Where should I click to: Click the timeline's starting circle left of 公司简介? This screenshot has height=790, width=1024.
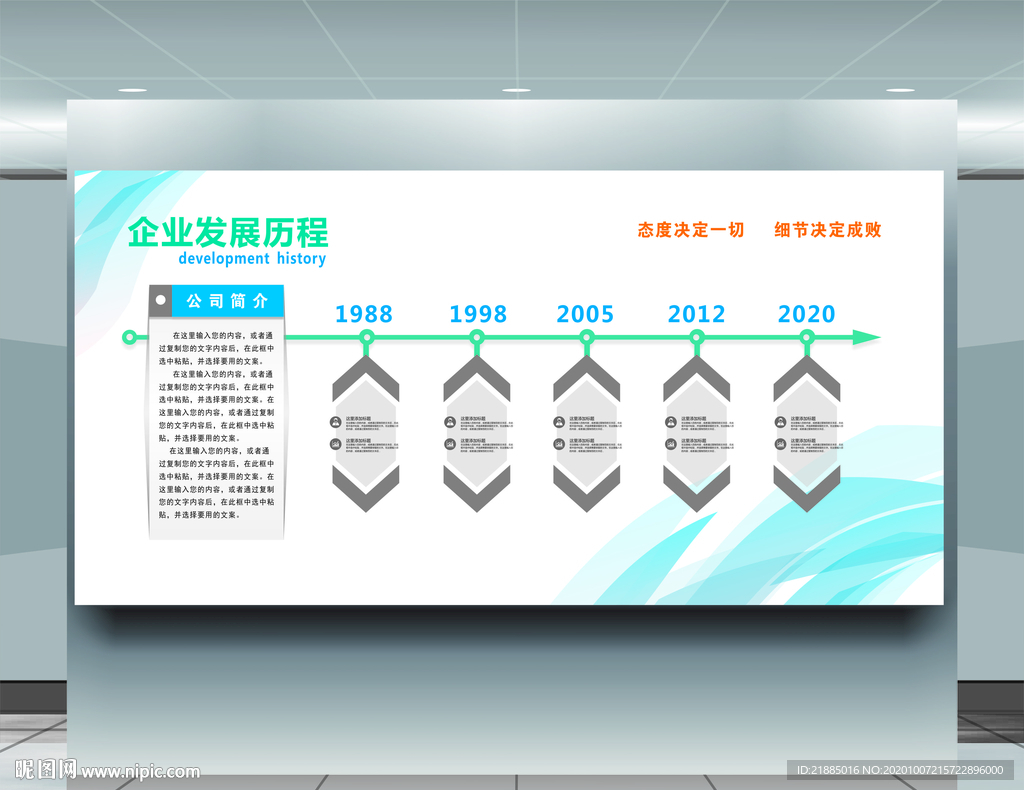(129, 338)
